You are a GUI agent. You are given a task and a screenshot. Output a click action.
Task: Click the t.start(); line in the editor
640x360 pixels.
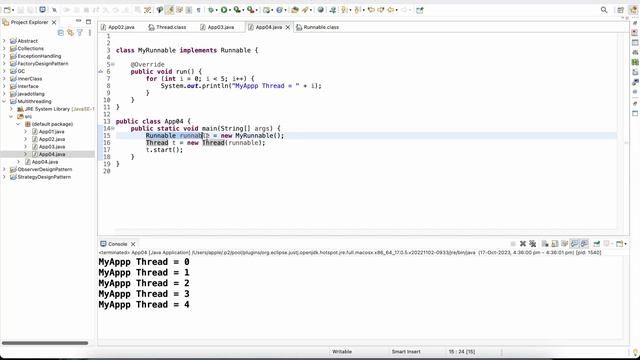(164, 150)
